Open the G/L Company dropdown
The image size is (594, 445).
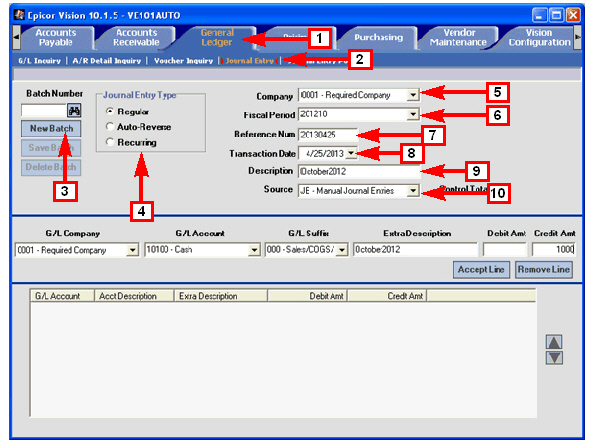pyautogui.click(x=132, y=250)
